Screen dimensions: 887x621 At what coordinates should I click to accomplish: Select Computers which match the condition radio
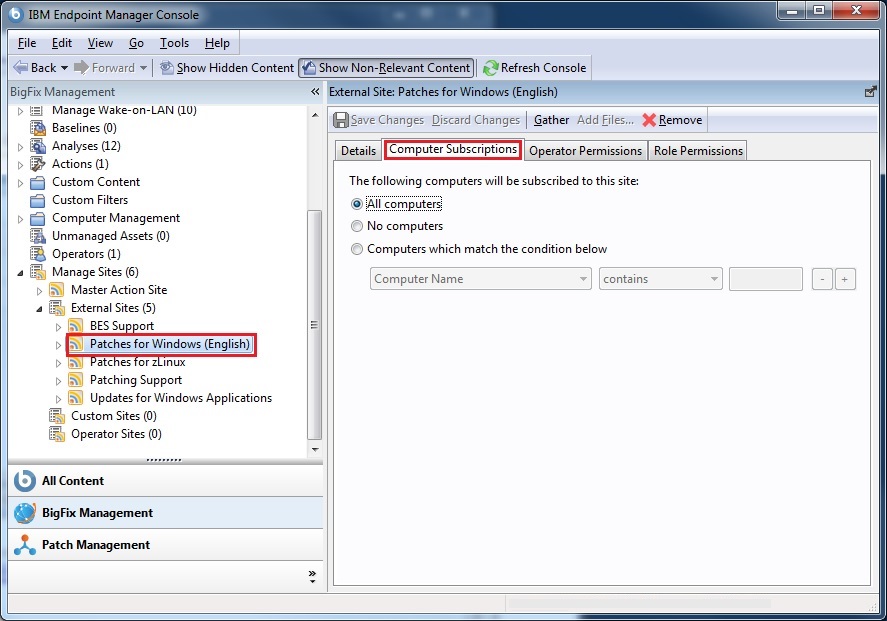click(356, 249)
